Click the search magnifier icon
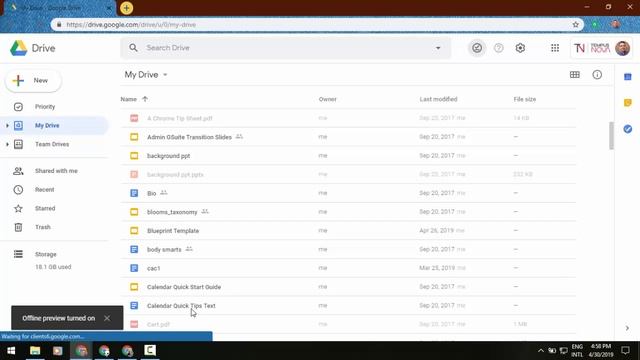This screenshot has width=640, height=360. [133, 48]
